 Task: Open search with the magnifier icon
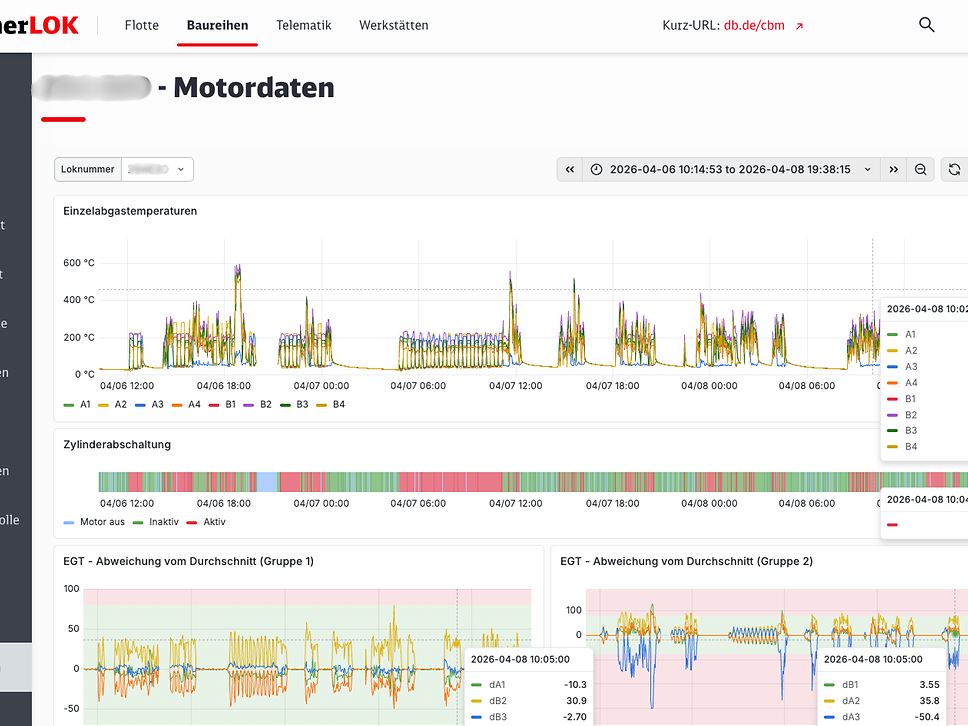(926, 25)
